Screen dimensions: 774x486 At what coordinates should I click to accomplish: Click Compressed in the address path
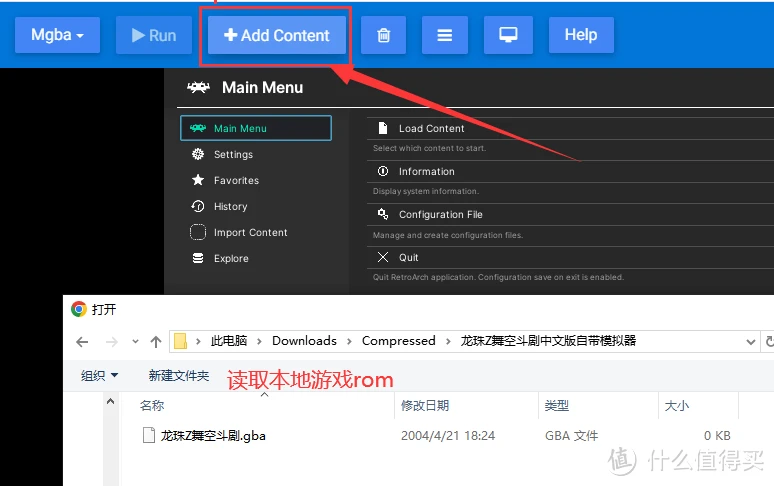[x=398, y=341]
